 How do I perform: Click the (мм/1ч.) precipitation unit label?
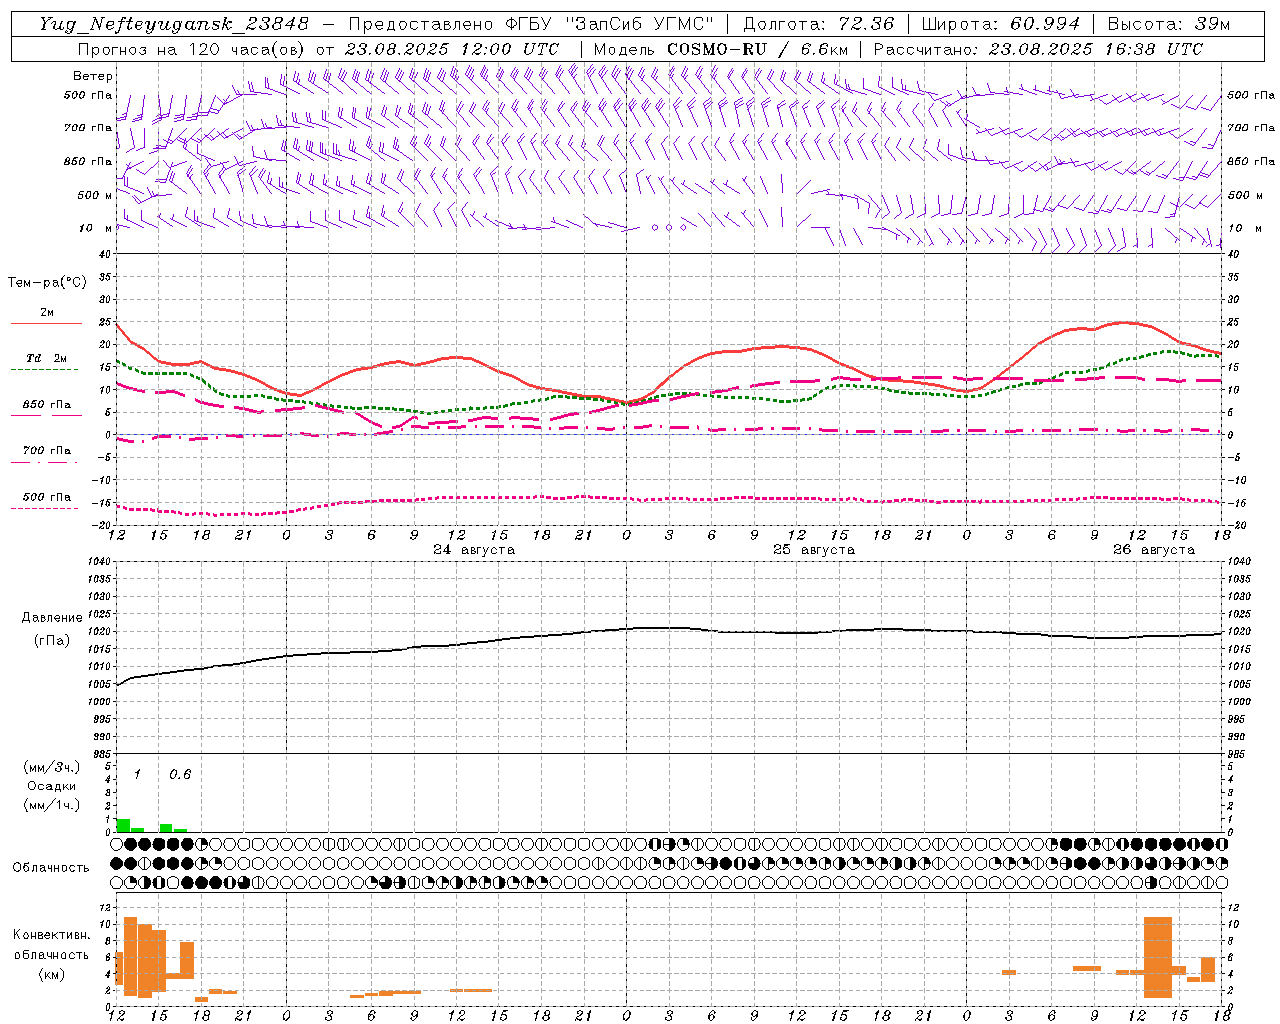52,805
